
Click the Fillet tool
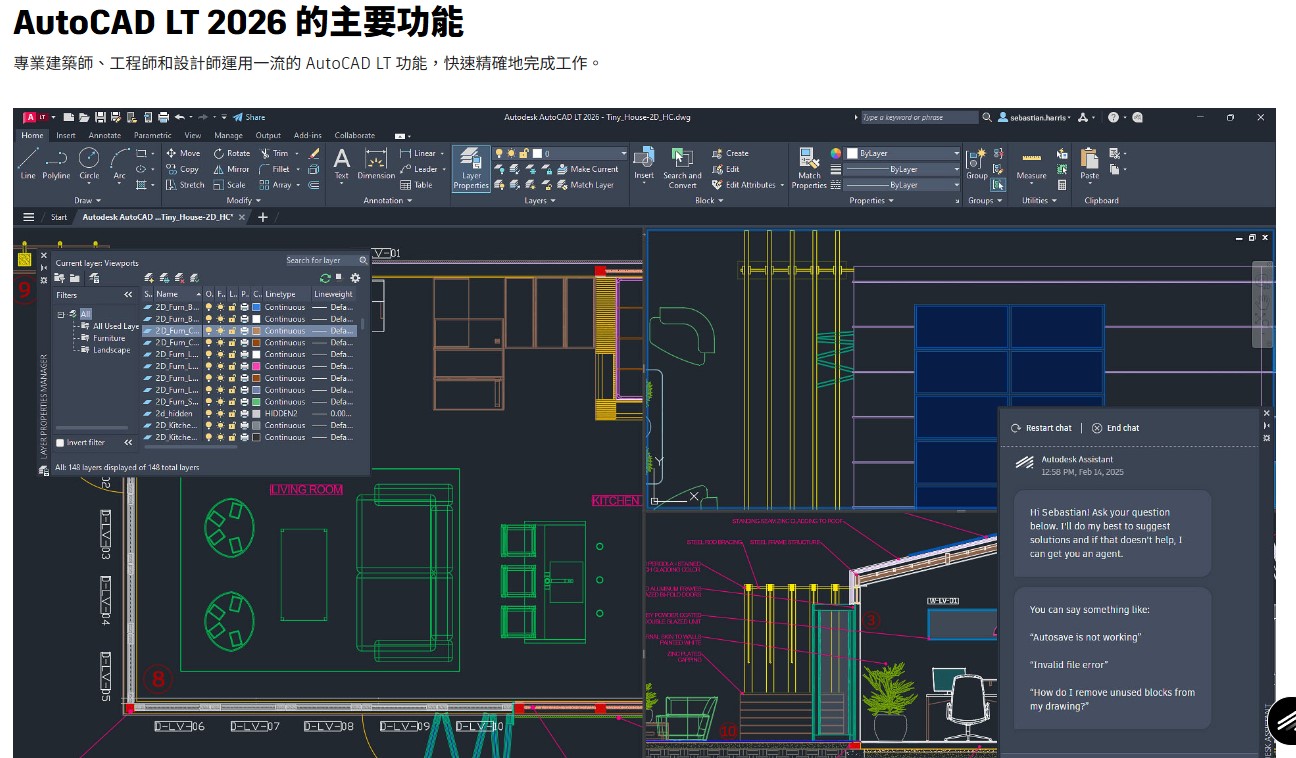tap(275, 169)
